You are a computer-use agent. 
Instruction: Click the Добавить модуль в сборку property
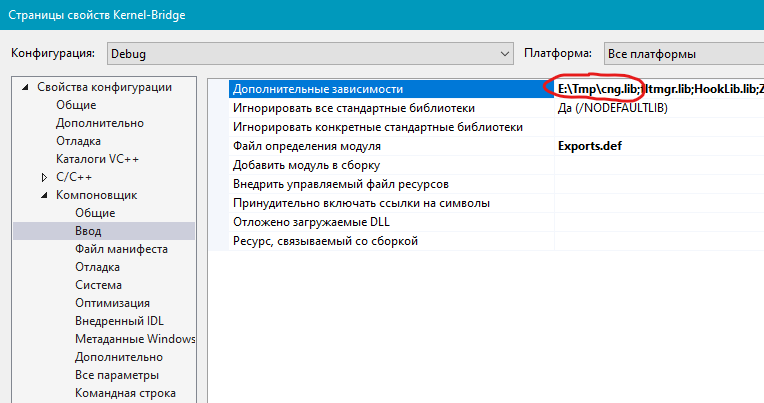tap(320, 164)
